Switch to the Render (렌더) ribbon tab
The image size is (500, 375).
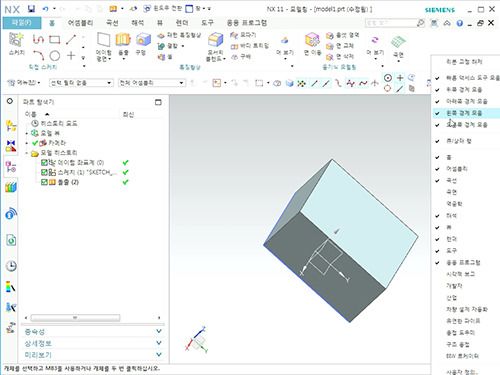[x=182, y=23]
